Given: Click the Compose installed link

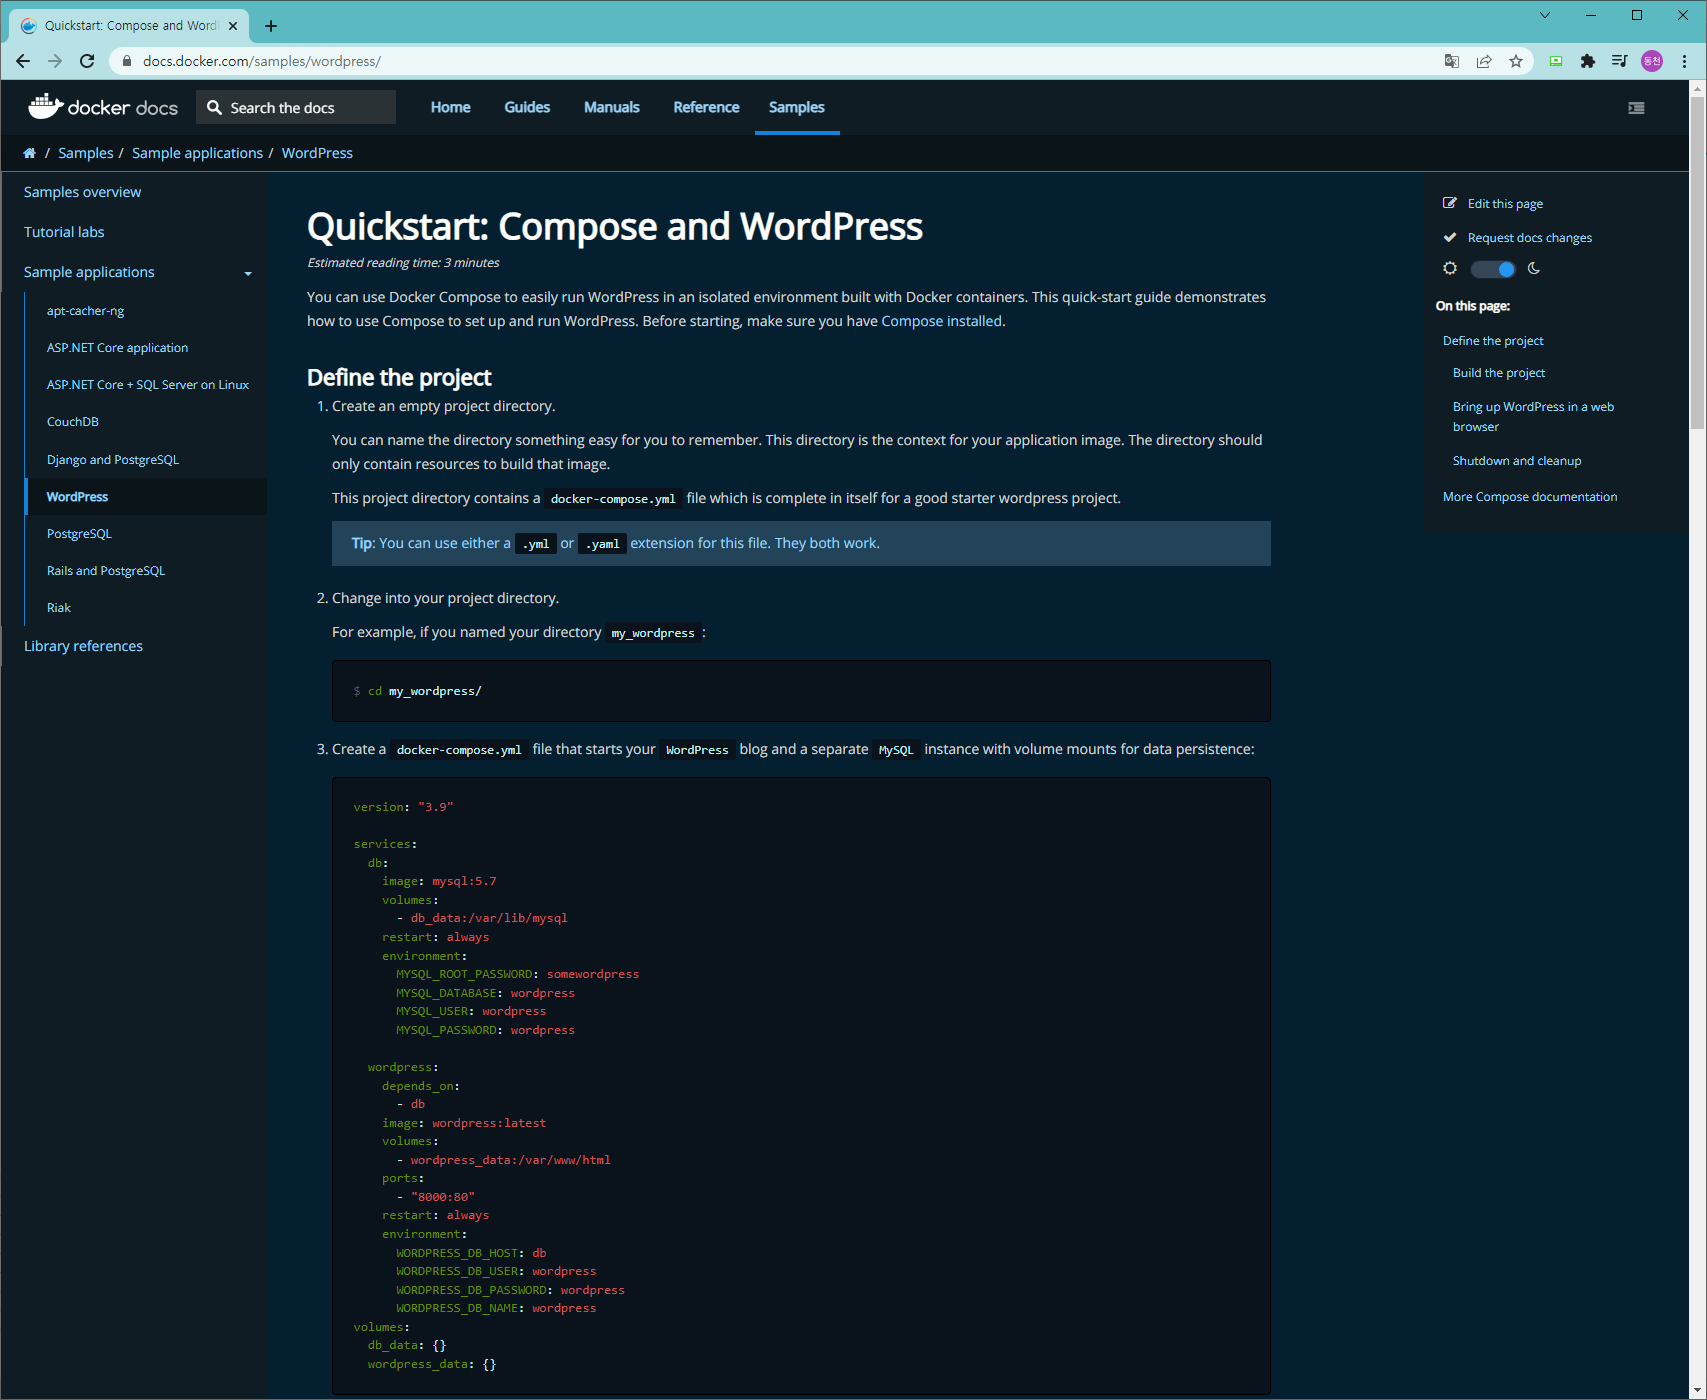Looking at the screenshot, I should (x=941, y=321).
